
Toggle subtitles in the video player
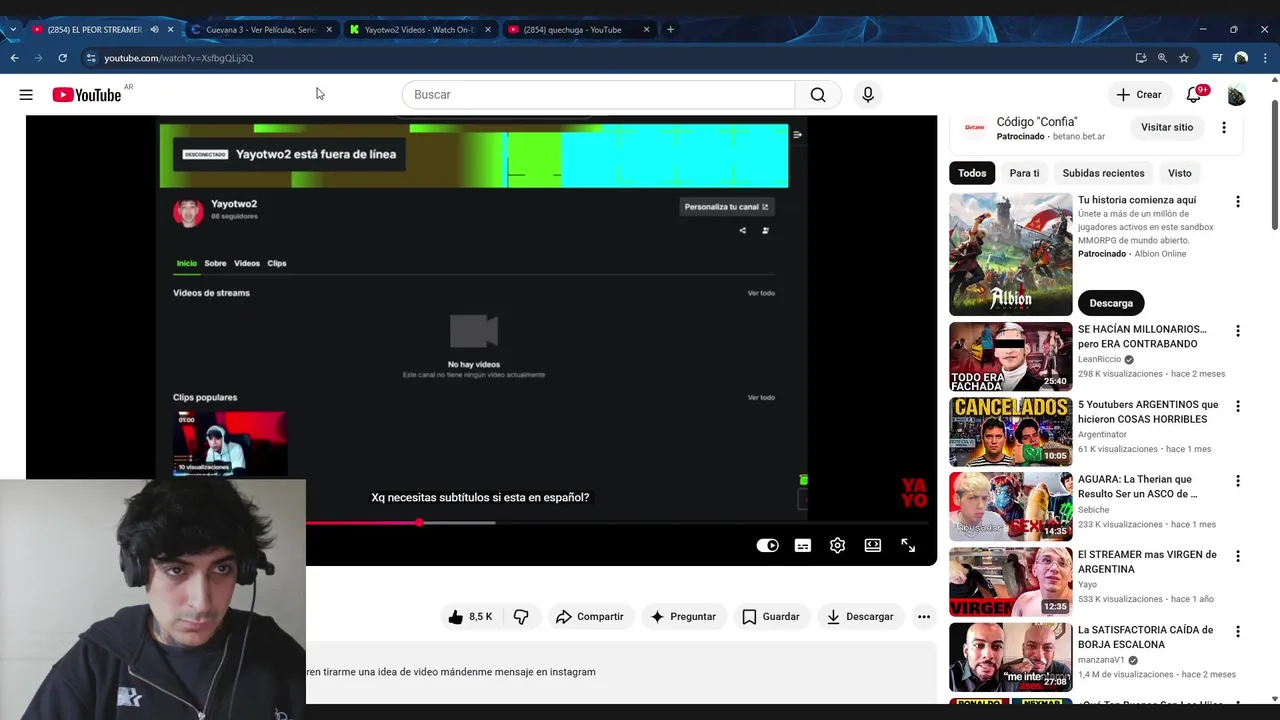point(803,545)
